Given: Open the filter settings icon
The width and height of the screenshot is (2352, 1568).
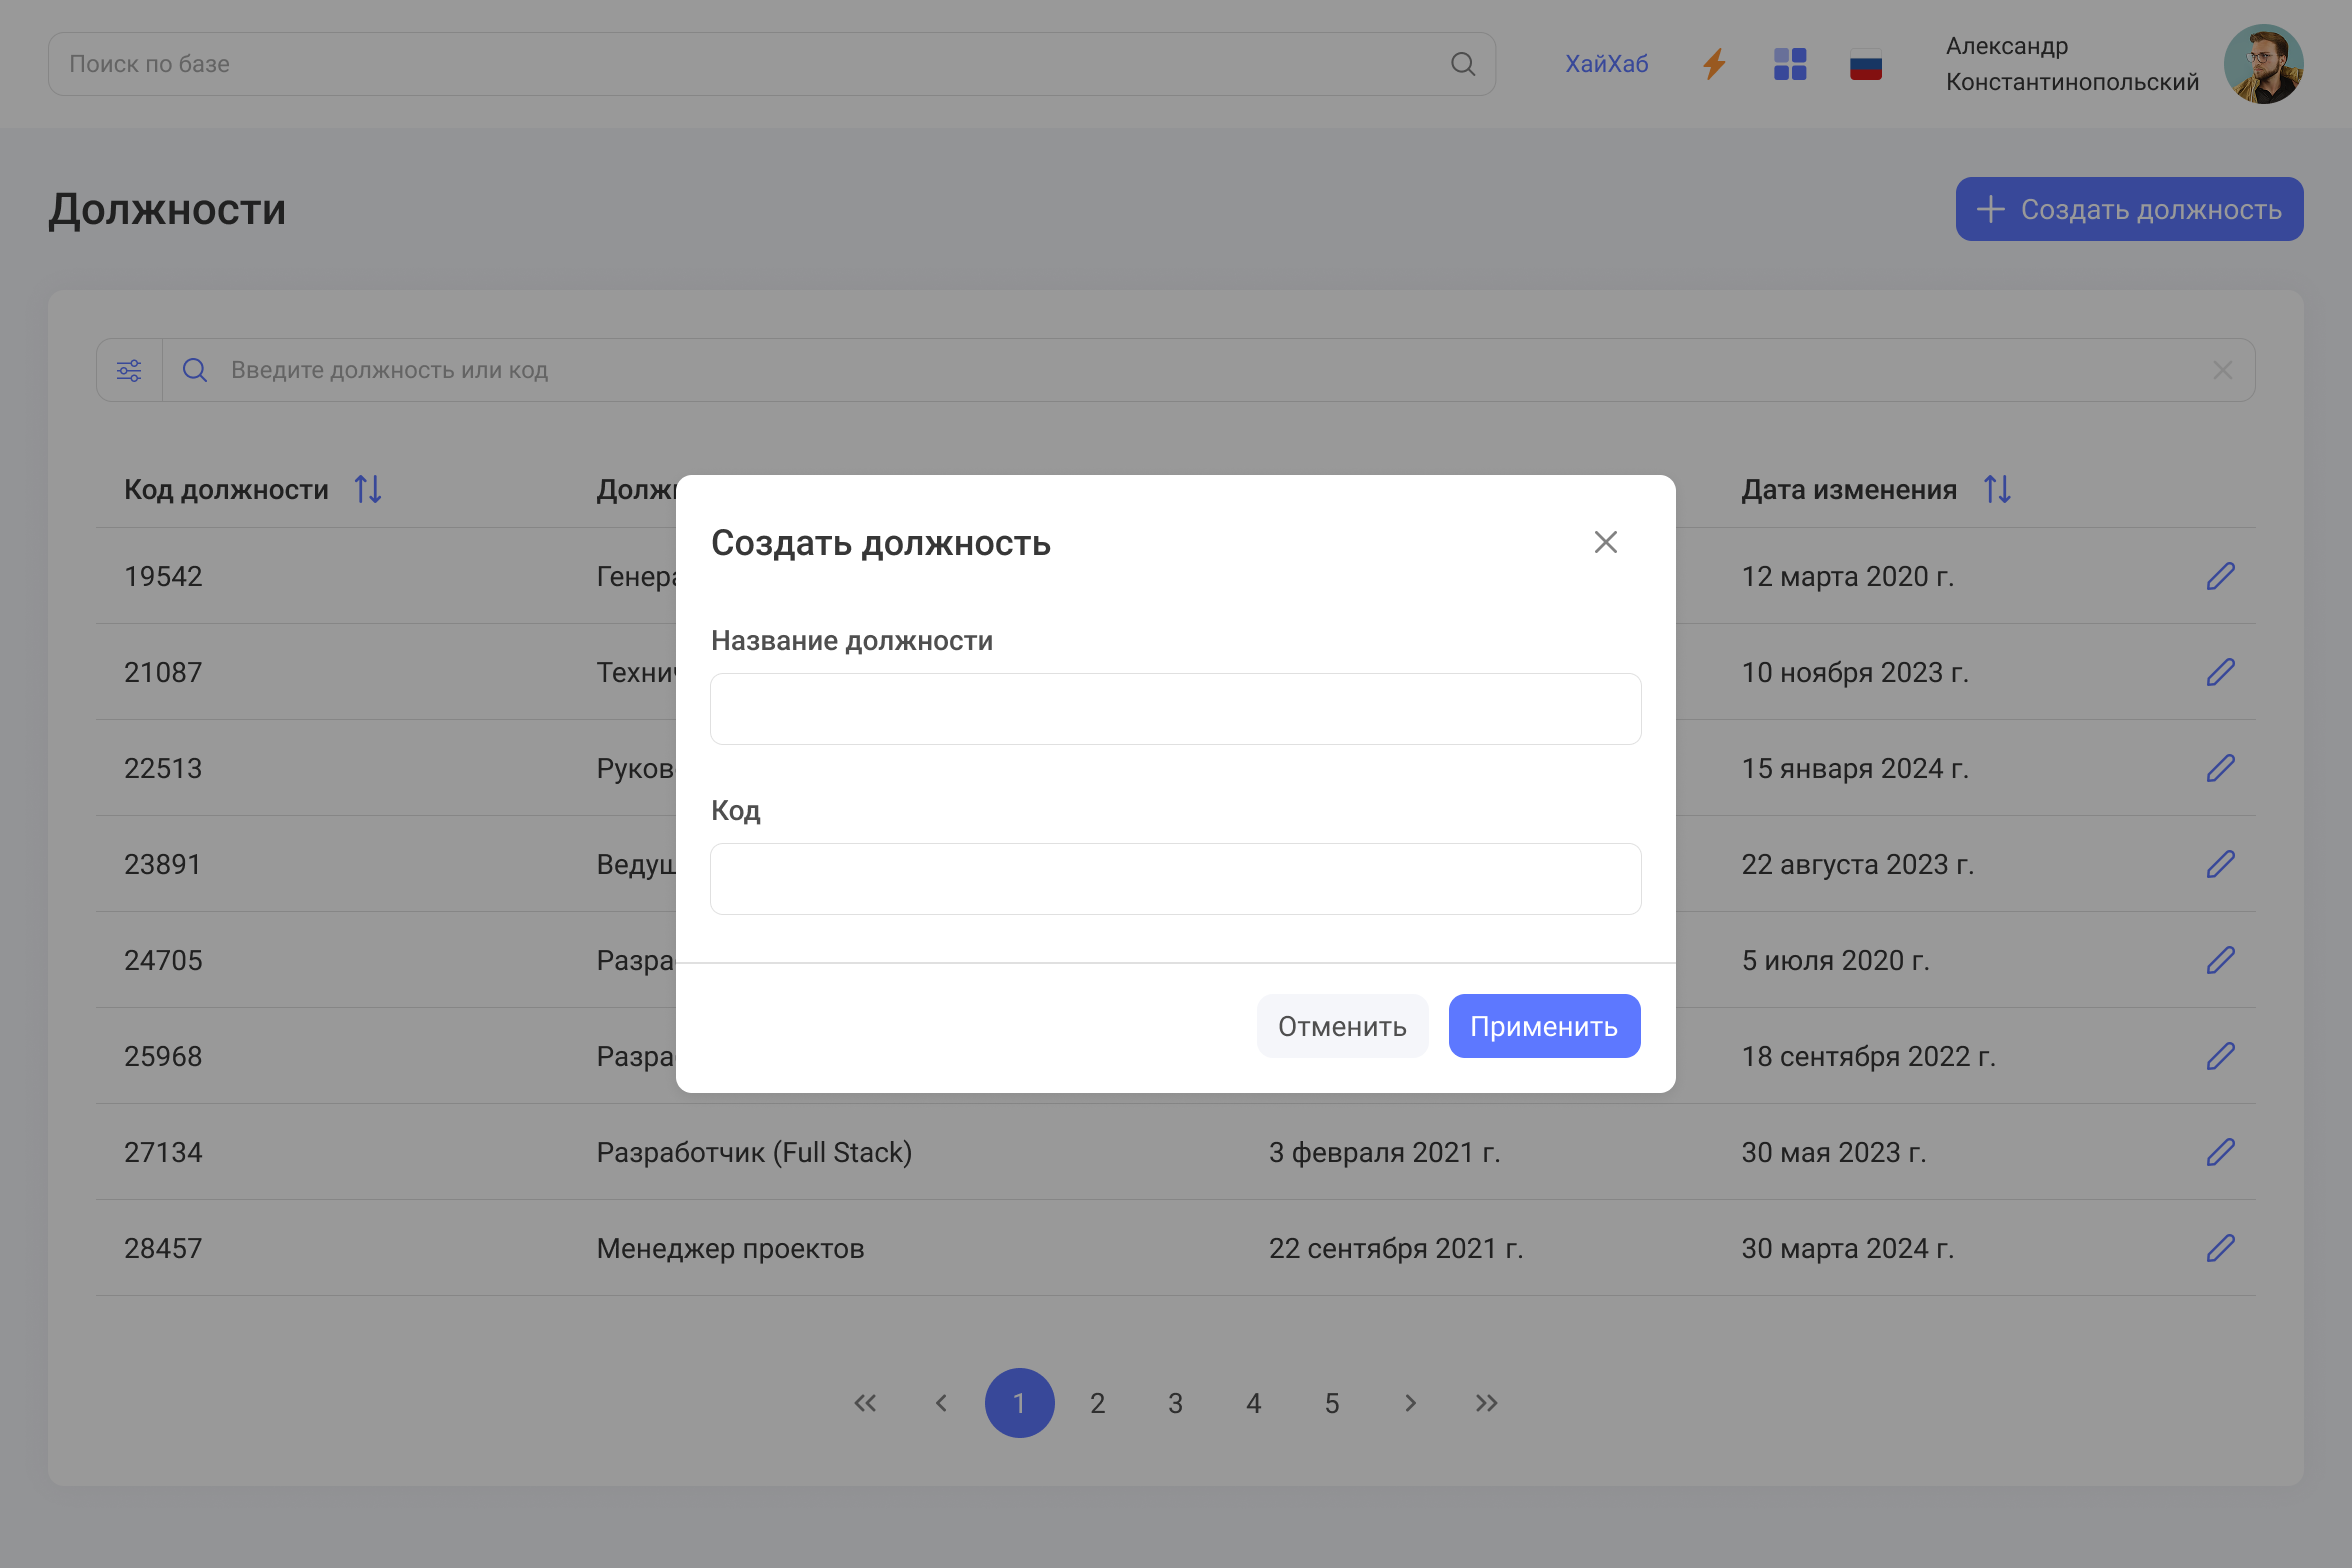Looking at the screenshot, I should click(129, 370).
